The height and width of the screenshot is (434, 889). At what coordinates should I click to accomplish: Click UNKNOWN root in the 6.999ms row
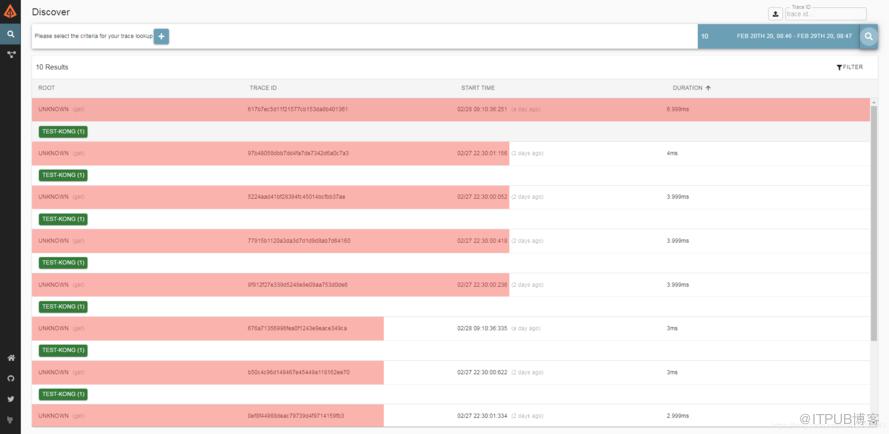53,109
